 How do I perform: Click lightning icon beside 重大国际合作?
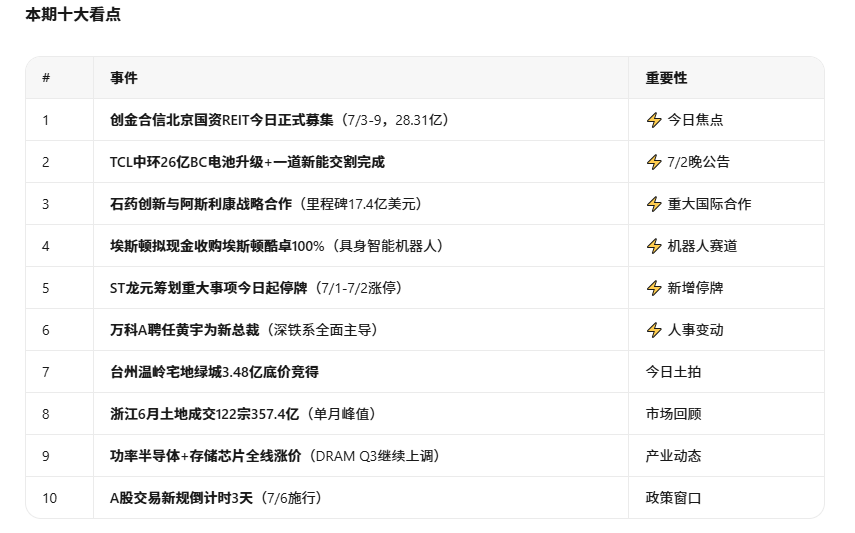pyautogui.click(x=654, y=204)
